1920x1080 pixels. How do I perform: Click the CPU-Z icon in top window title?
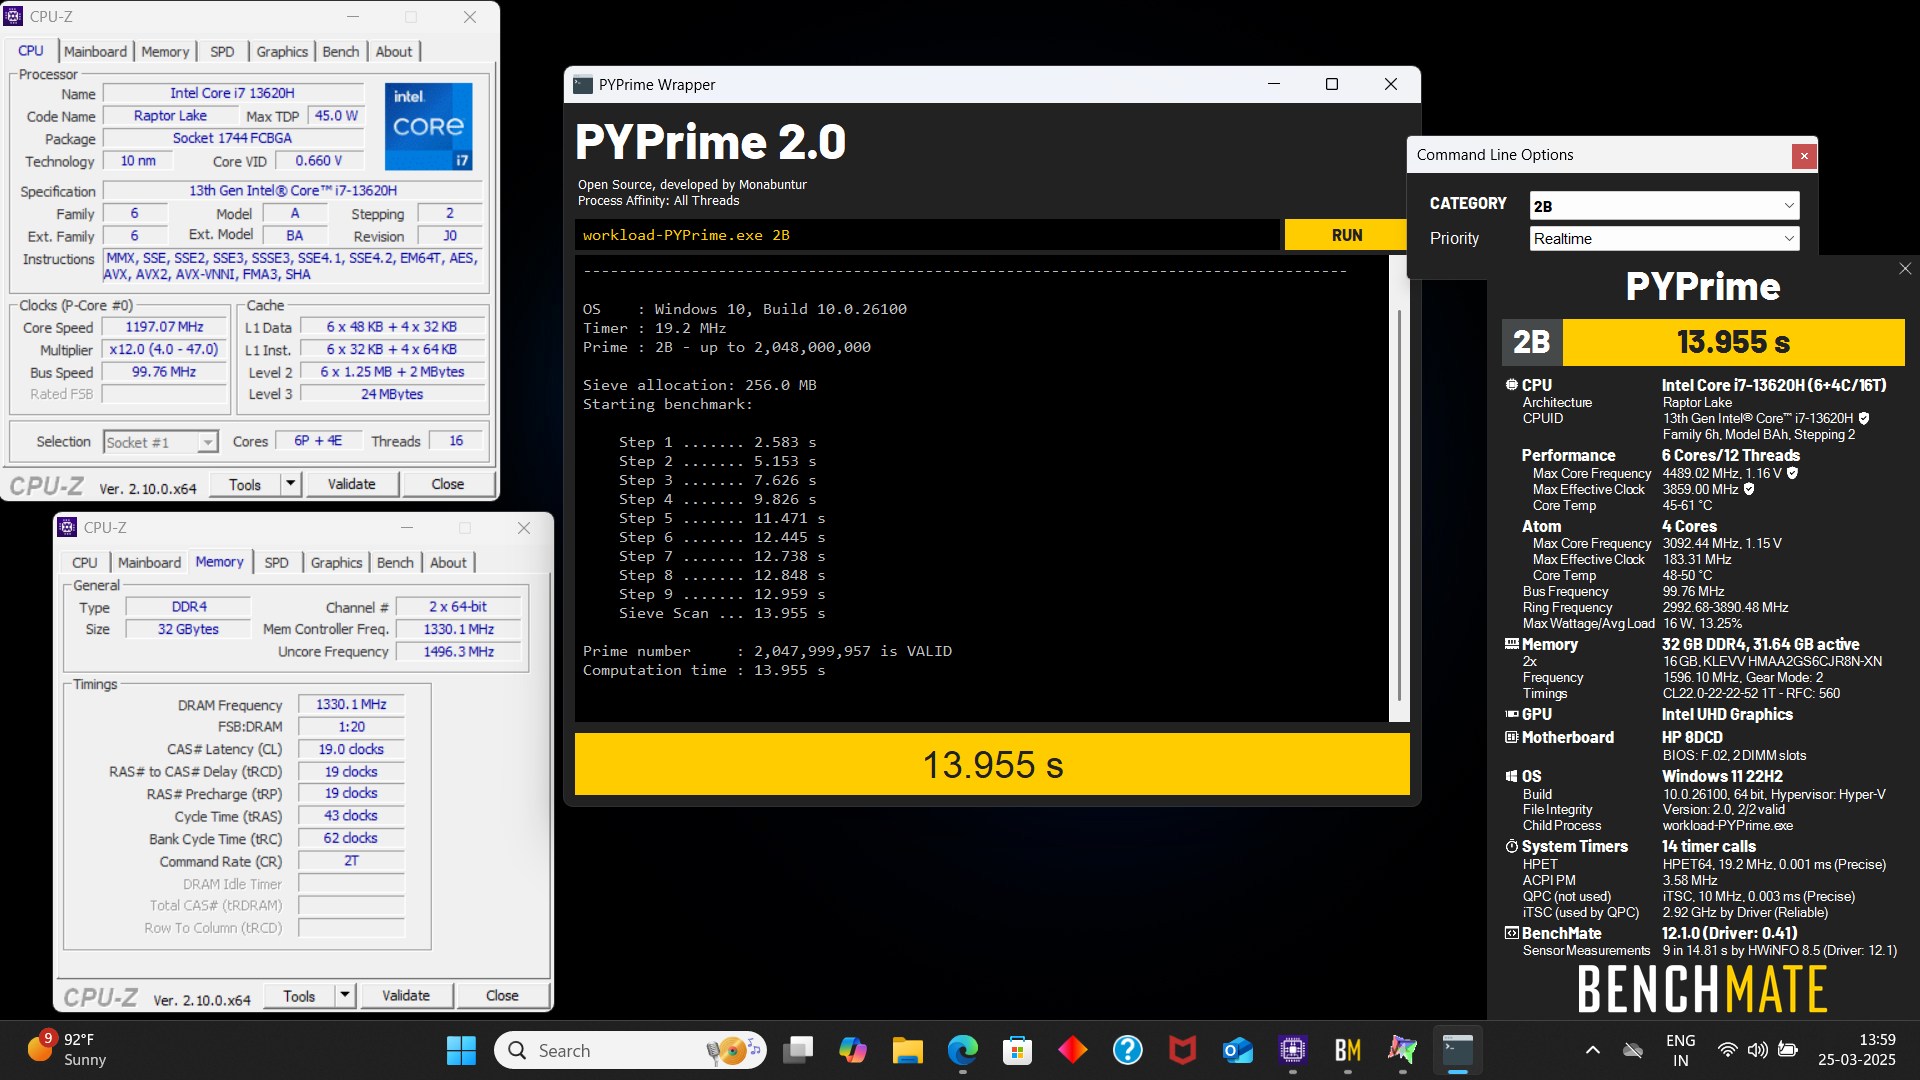(x=14, y=17)
